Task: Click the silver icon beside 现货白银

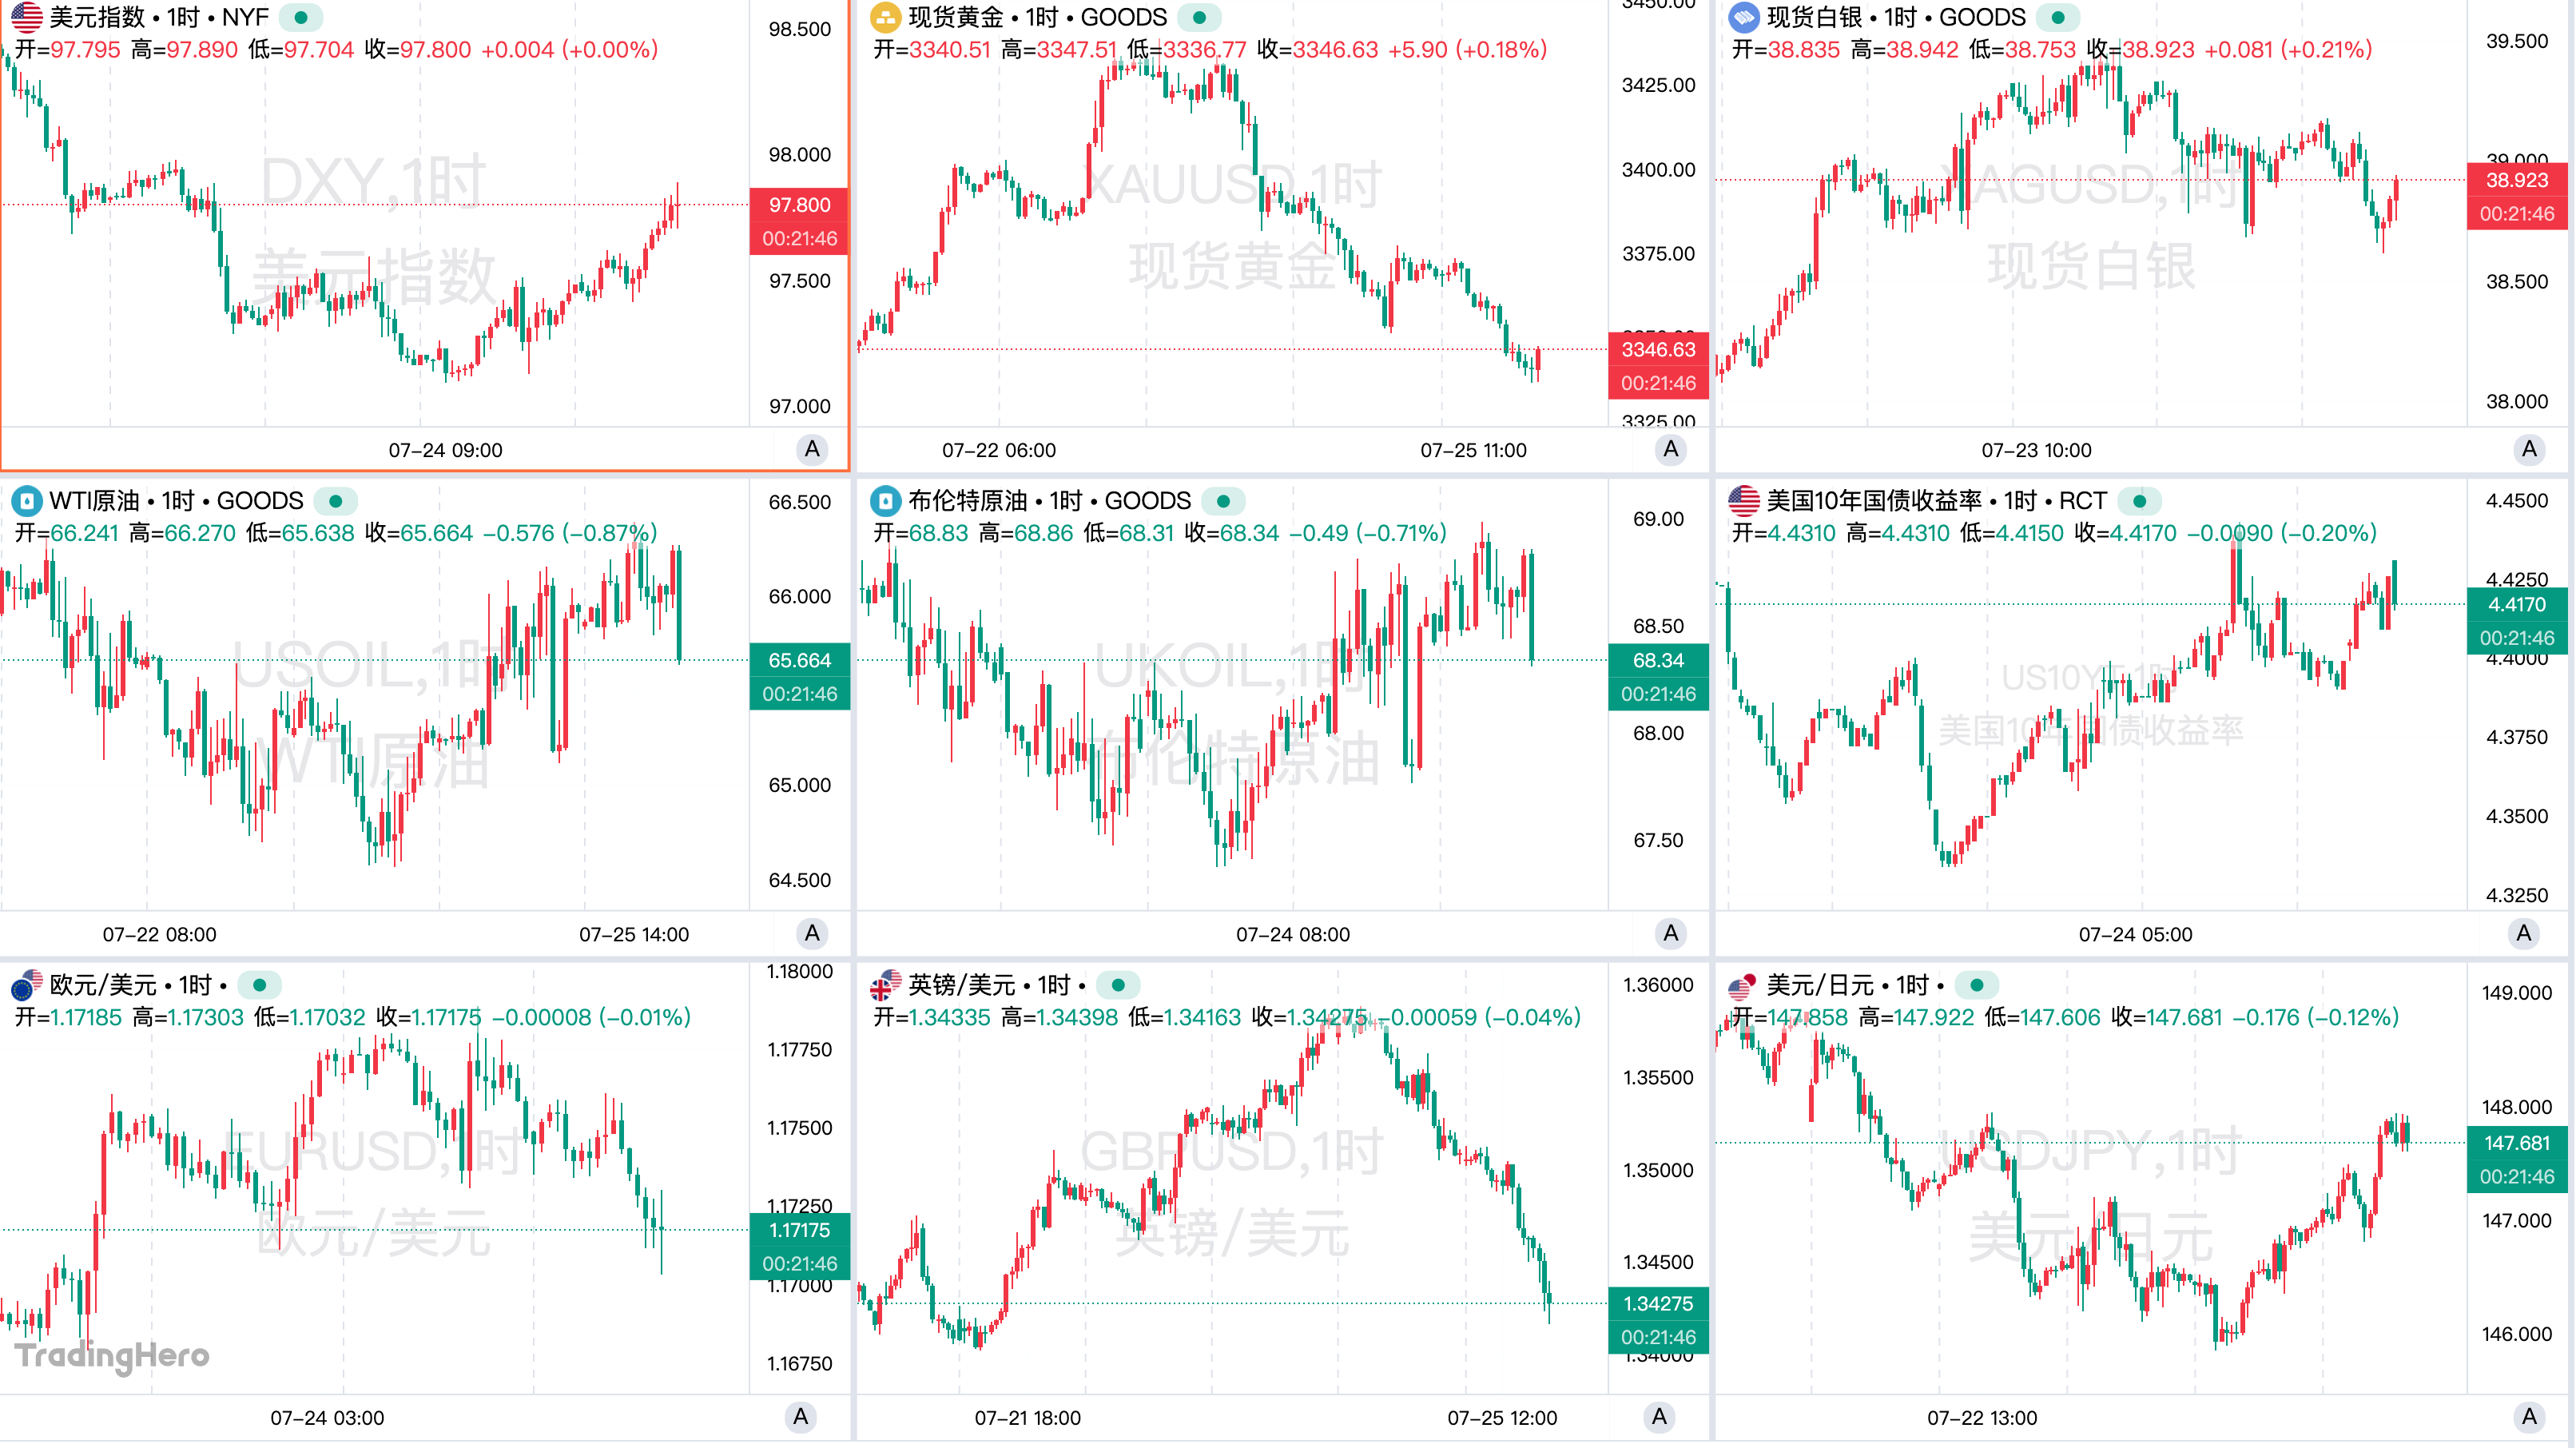Action: [x=1744, y=17]
